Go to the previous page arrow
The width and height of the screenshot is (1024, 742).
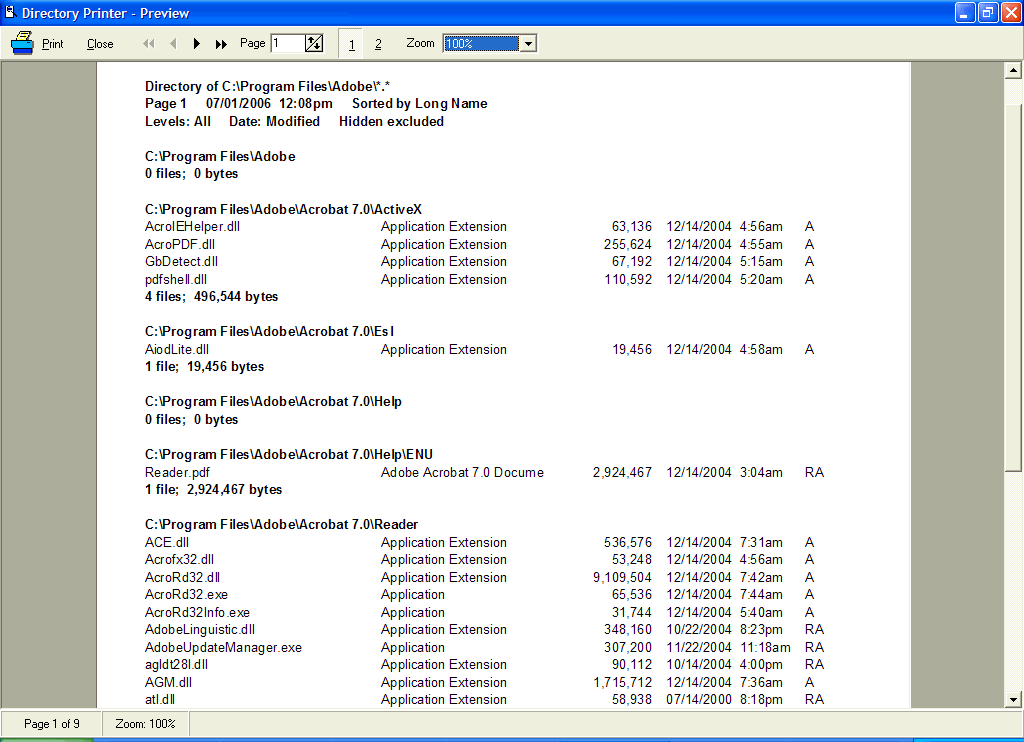(173, 44)
